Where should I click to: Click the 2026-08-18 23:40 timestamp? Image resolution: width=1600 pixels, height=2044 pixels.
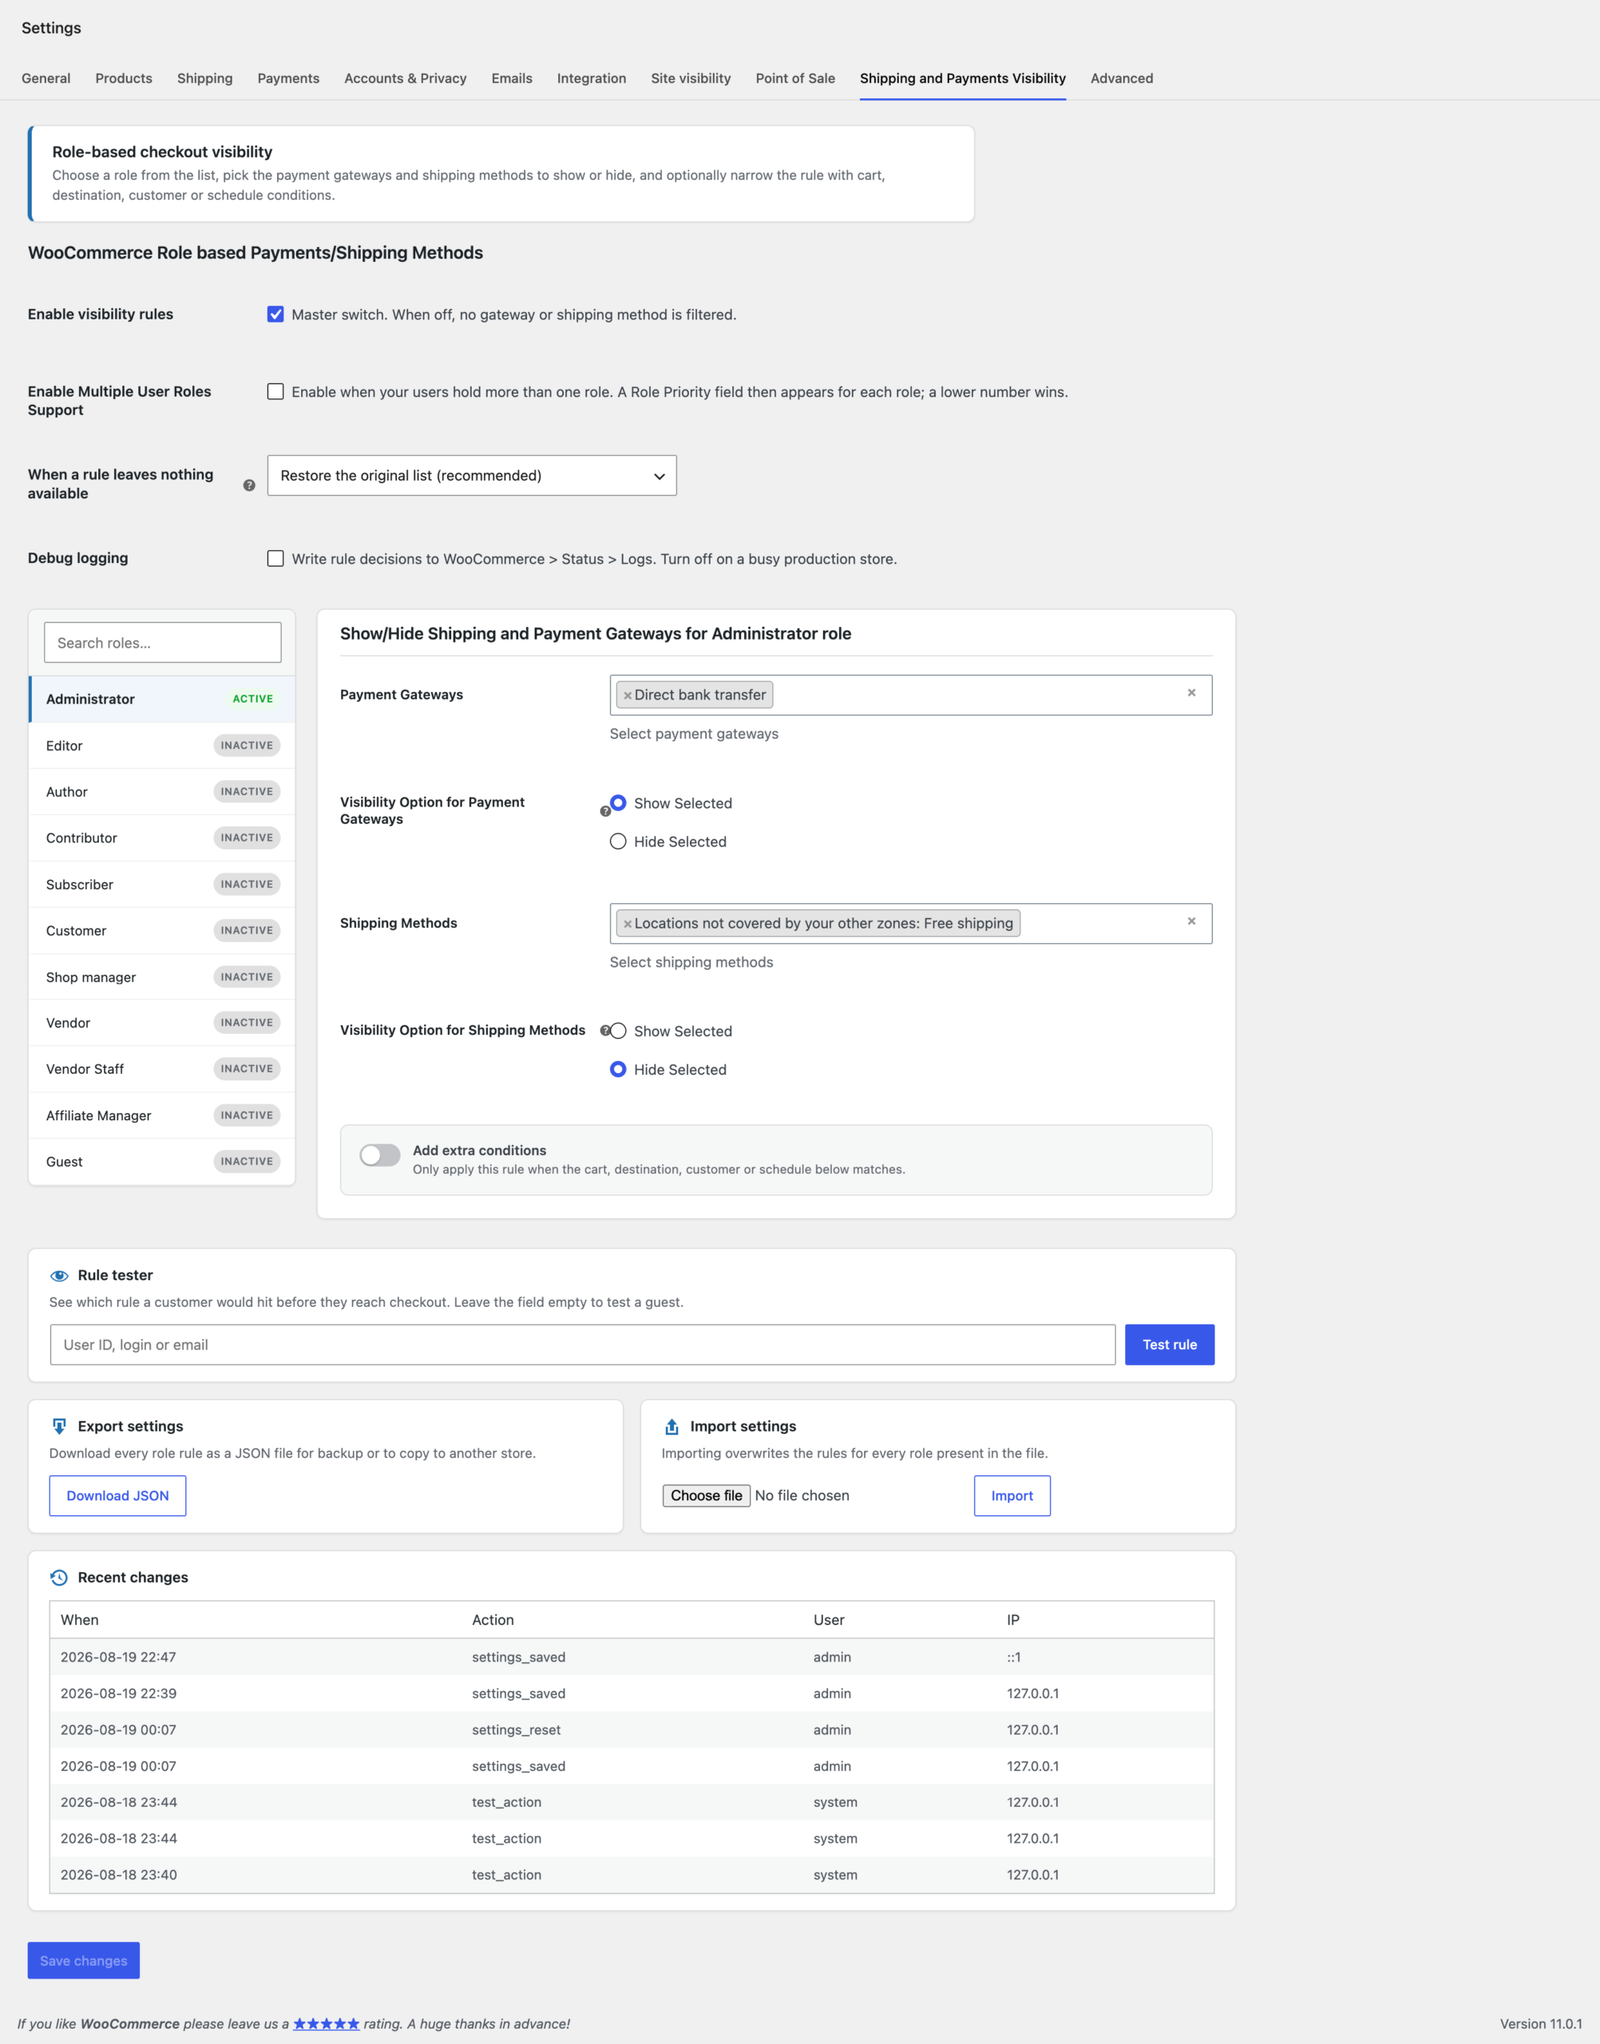click(118, 1875)
